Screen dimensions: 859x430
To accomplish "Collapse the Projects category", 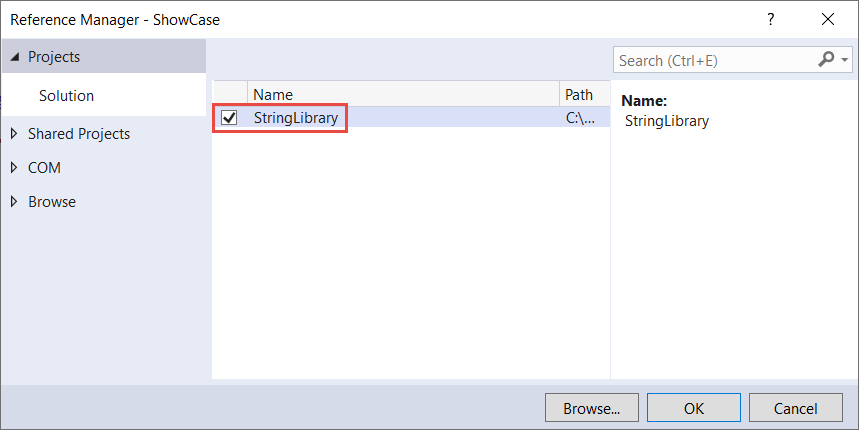I will click(15, 57).
